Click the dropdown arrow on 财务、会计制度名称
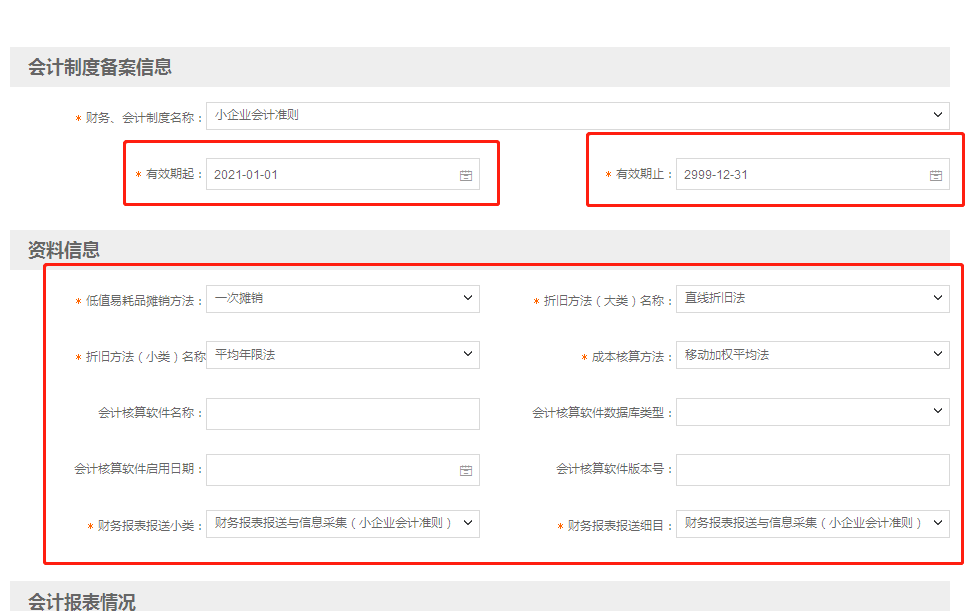The height and width of the screenshot is (611, 970). 938,114
